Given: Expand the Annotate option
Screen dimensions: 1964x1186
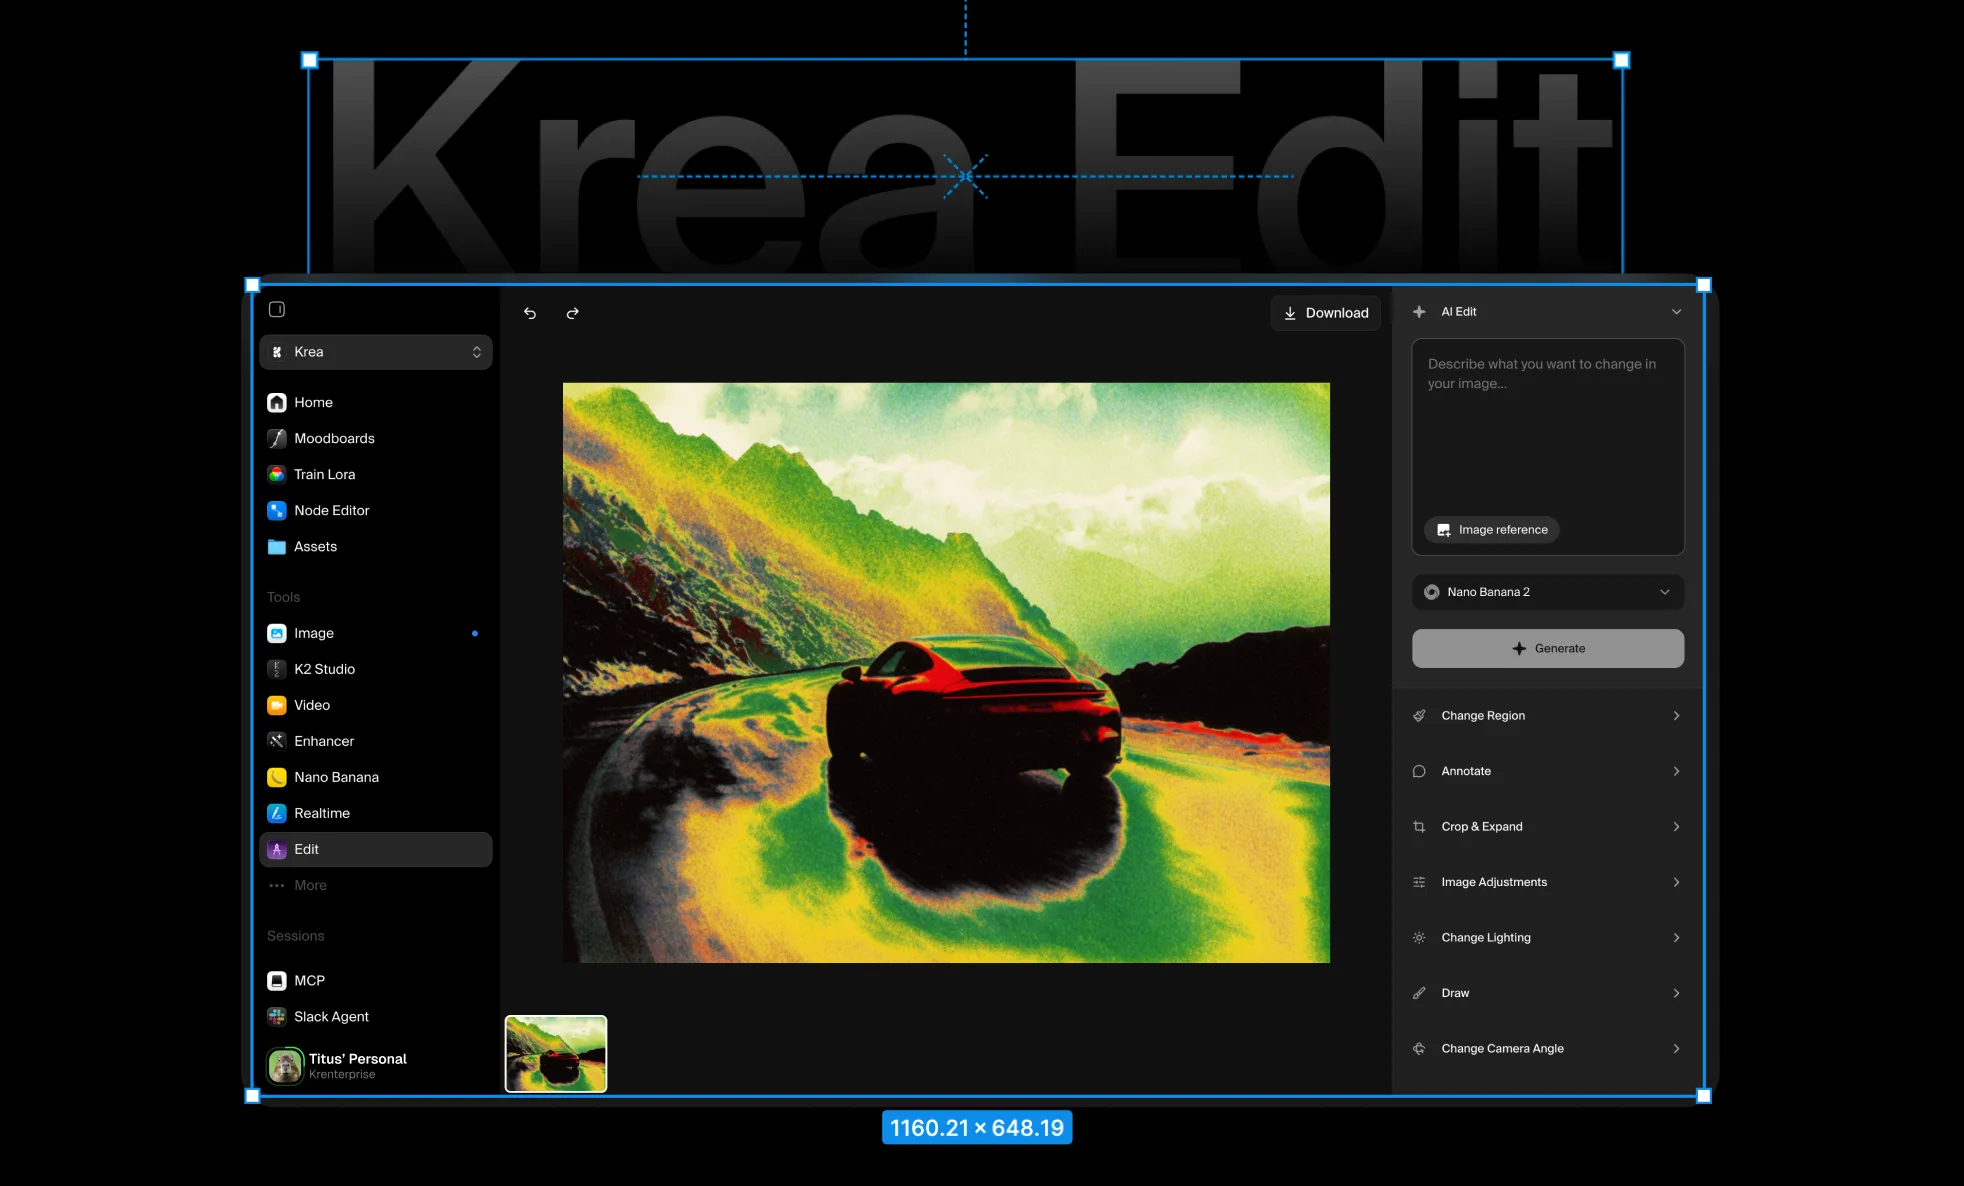Looking at the screenshot, I should pos(1548,771).
